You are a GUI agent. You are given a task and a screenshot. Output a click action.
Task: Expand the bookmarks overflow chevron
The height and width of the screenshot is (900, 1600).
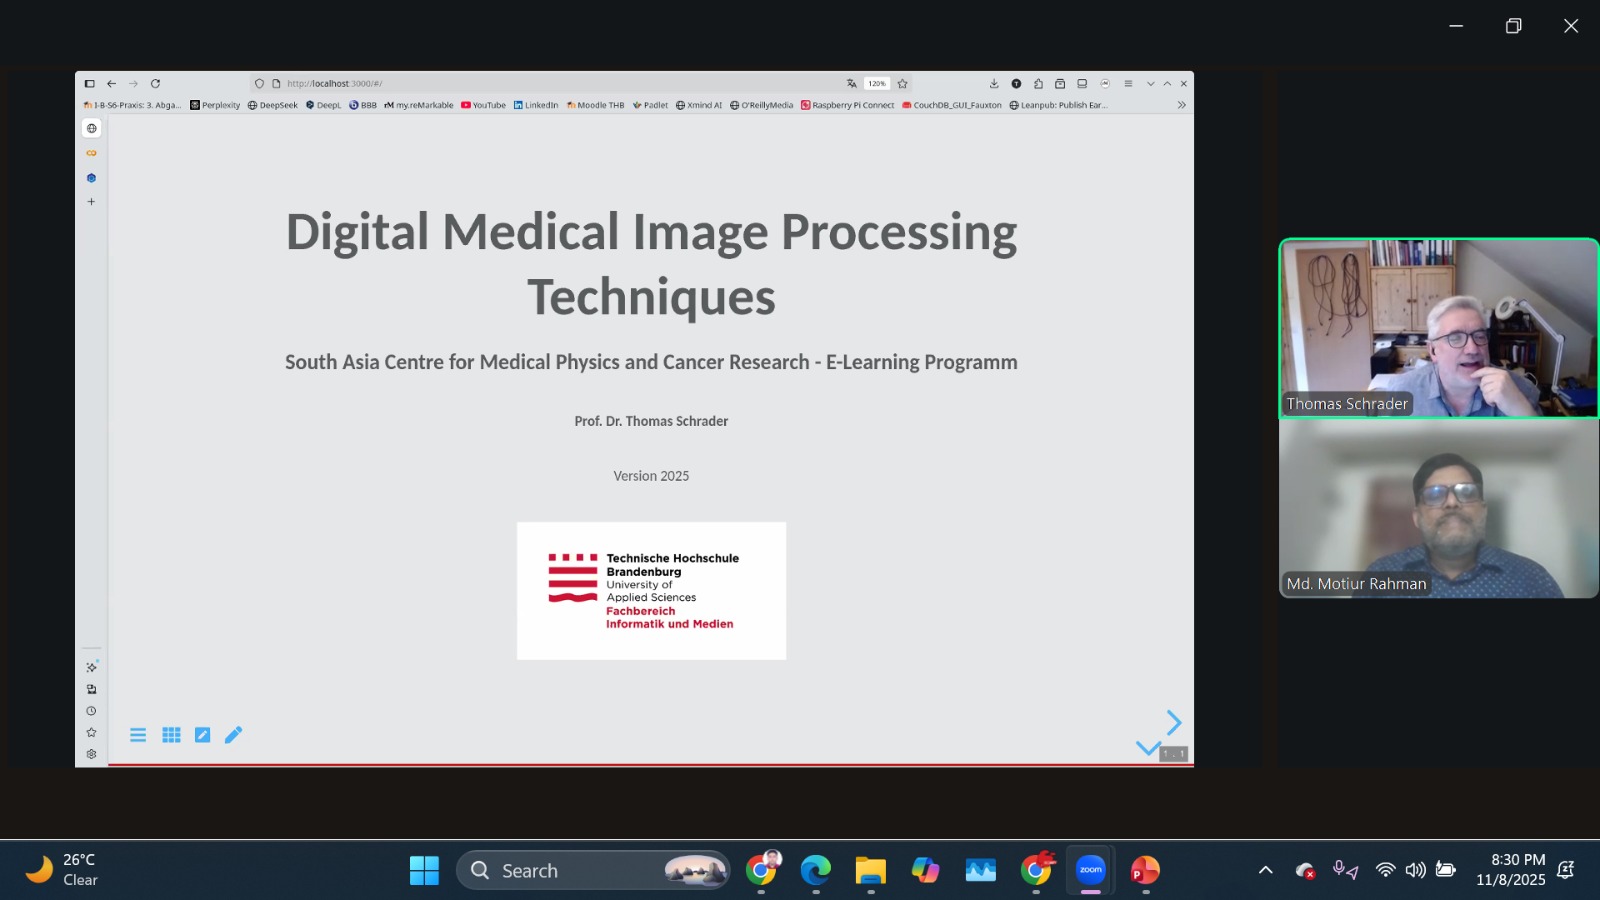[x=1181, y=105]
